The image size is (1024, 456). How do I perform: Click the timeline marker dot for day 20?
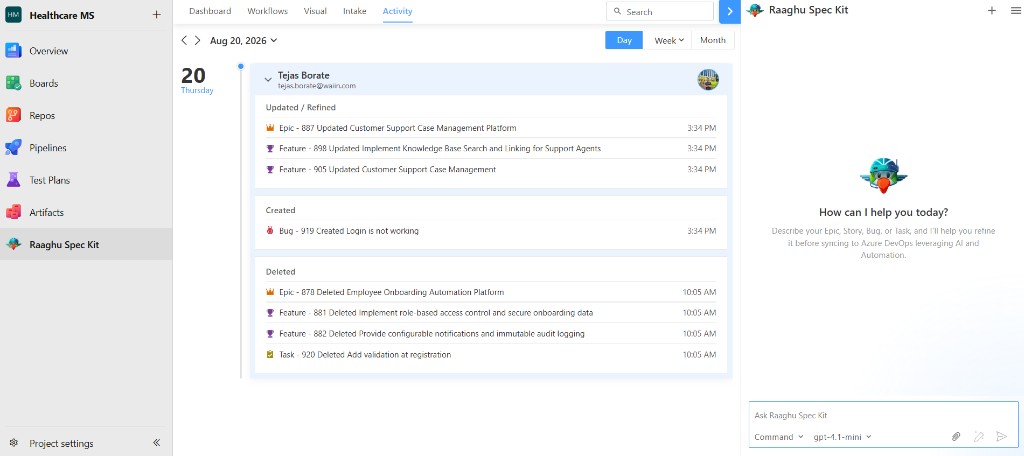click(x=241, y=66)
